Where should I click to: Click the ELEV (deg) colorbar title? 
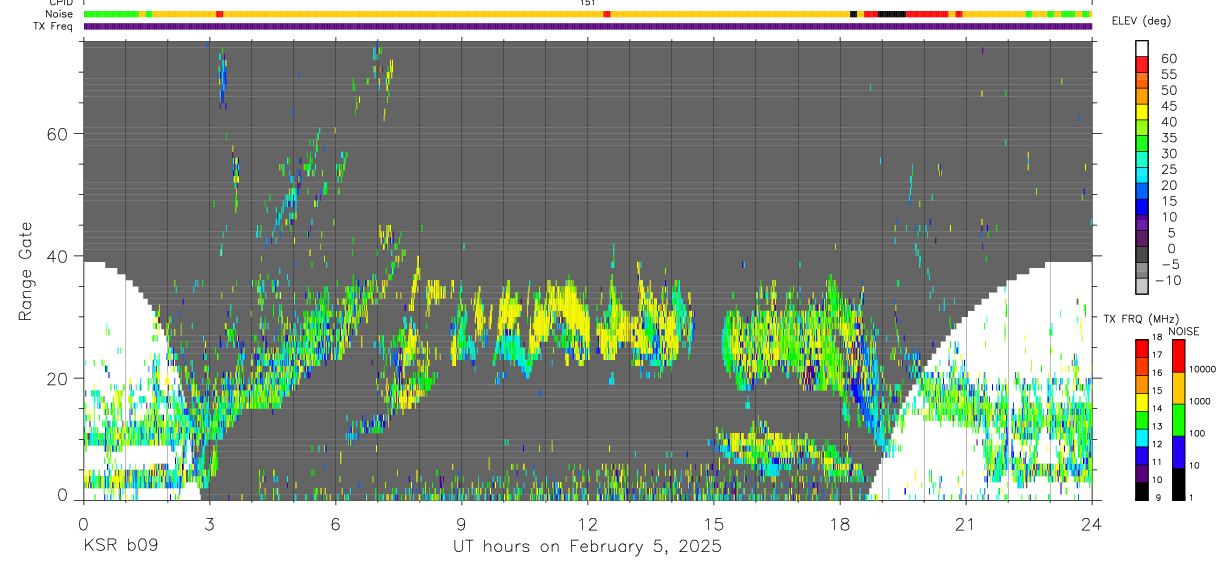pos(1141,21)
